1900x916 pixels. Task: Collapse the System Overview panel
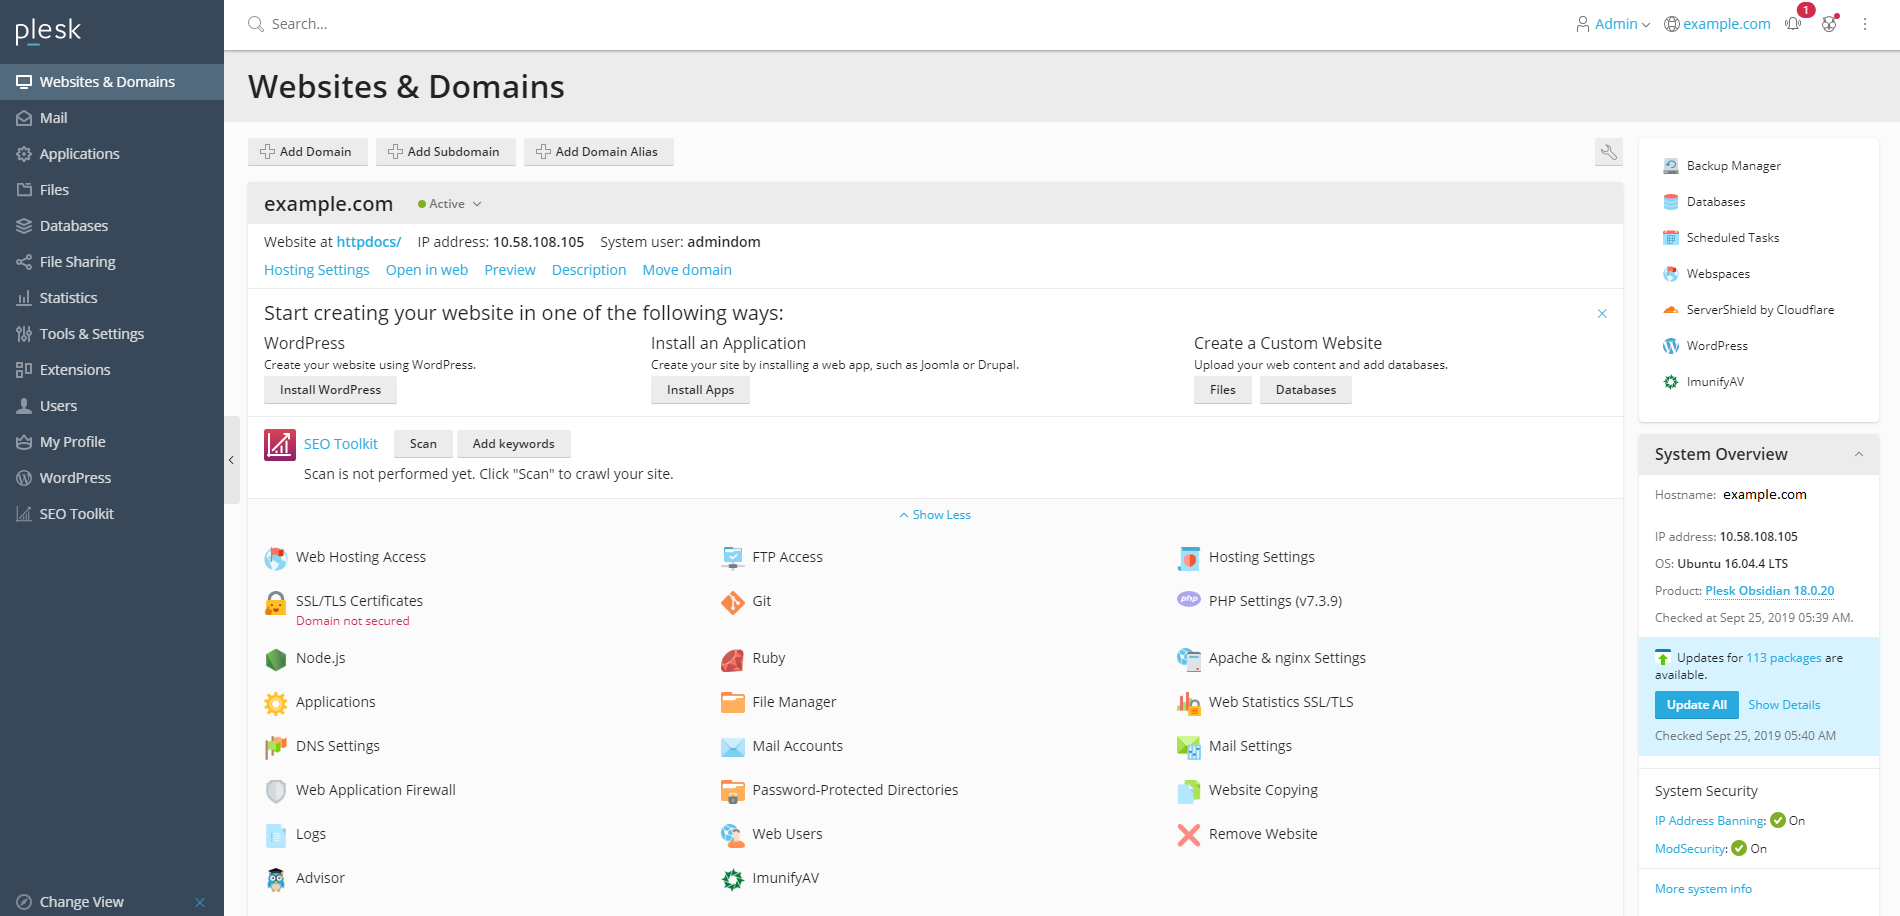[1858, 454]
